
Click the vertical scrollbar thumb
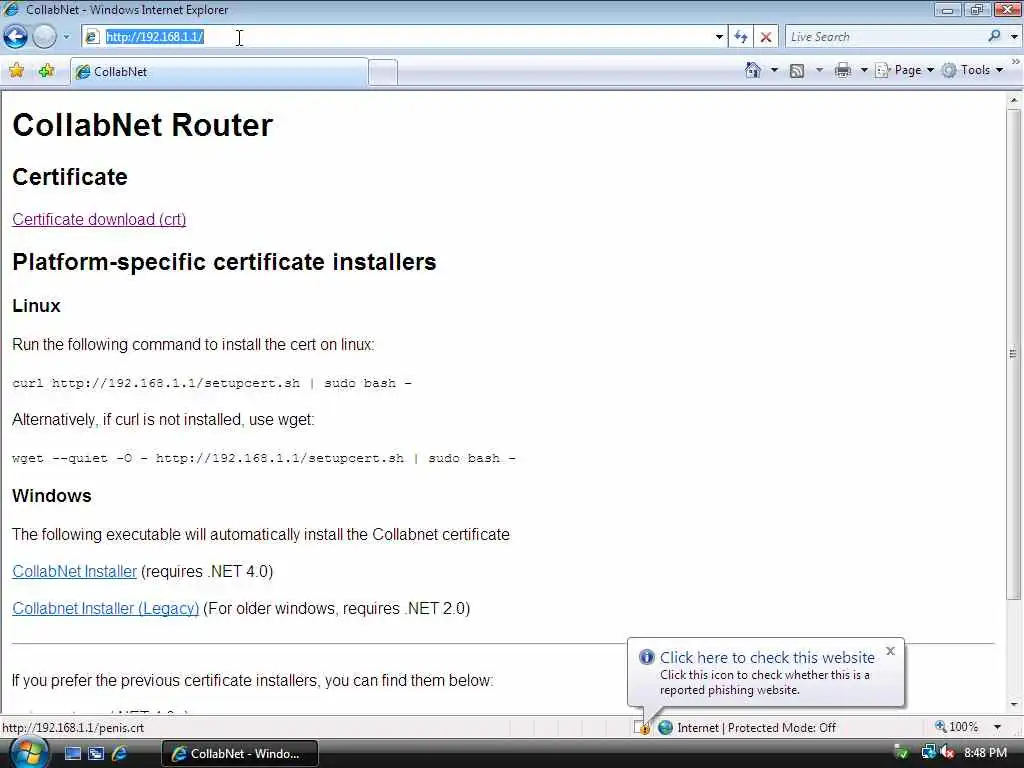[1014, 354]
